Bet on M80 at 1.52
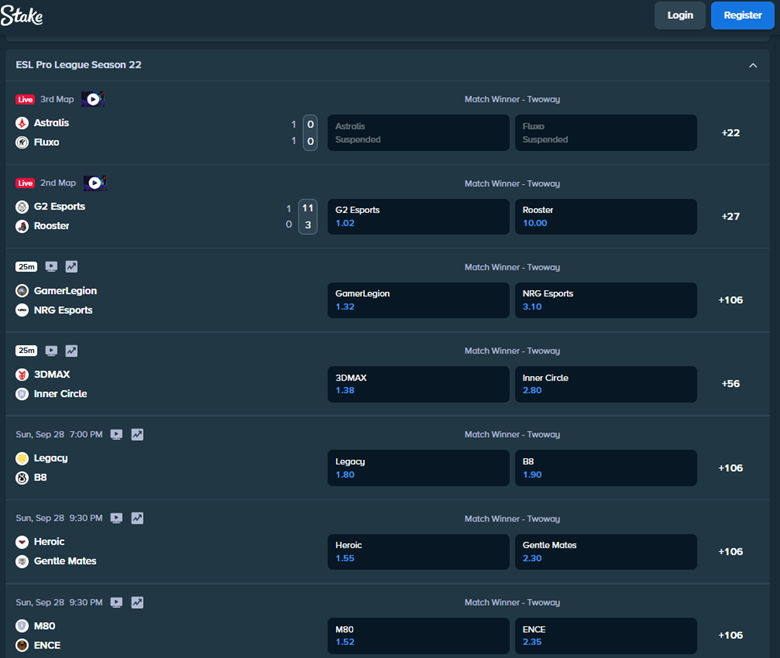The image size is (780, 658). [418, 636]
